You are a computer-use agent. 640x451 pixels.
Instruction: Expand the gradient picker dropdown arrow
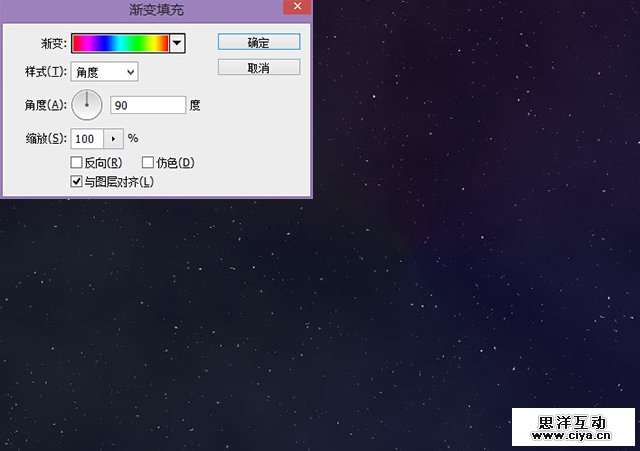click(177, 43)
